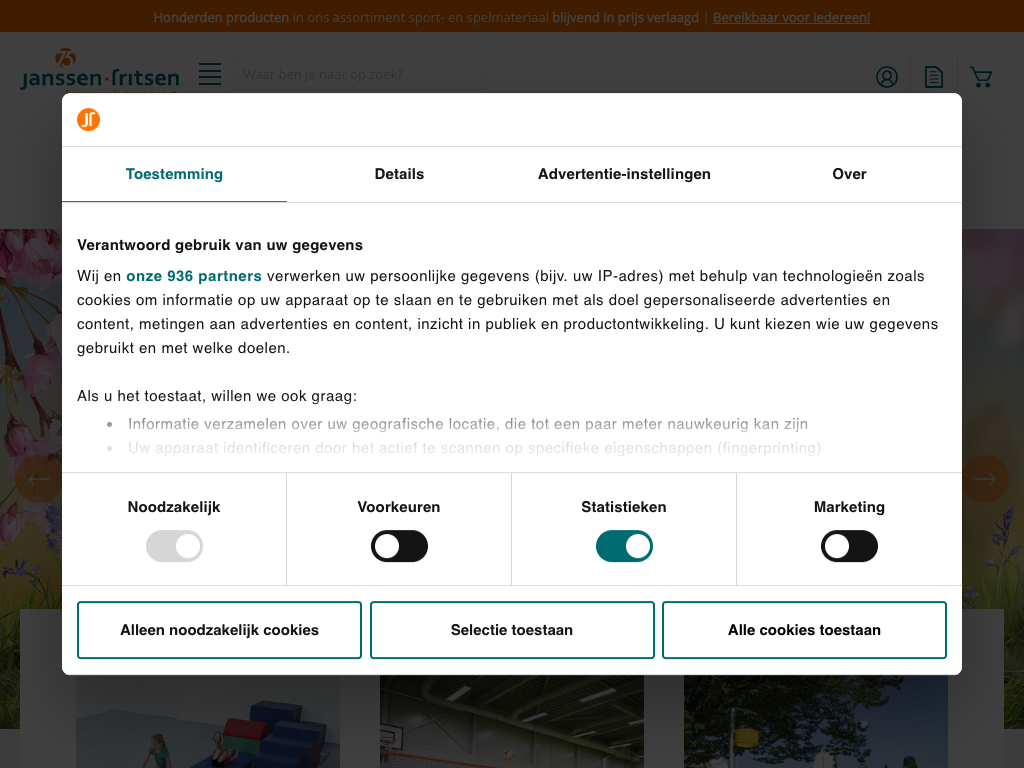Open the Advertentie-instellingen tab
Screen dimensions: 1024x768
[624, 174]
